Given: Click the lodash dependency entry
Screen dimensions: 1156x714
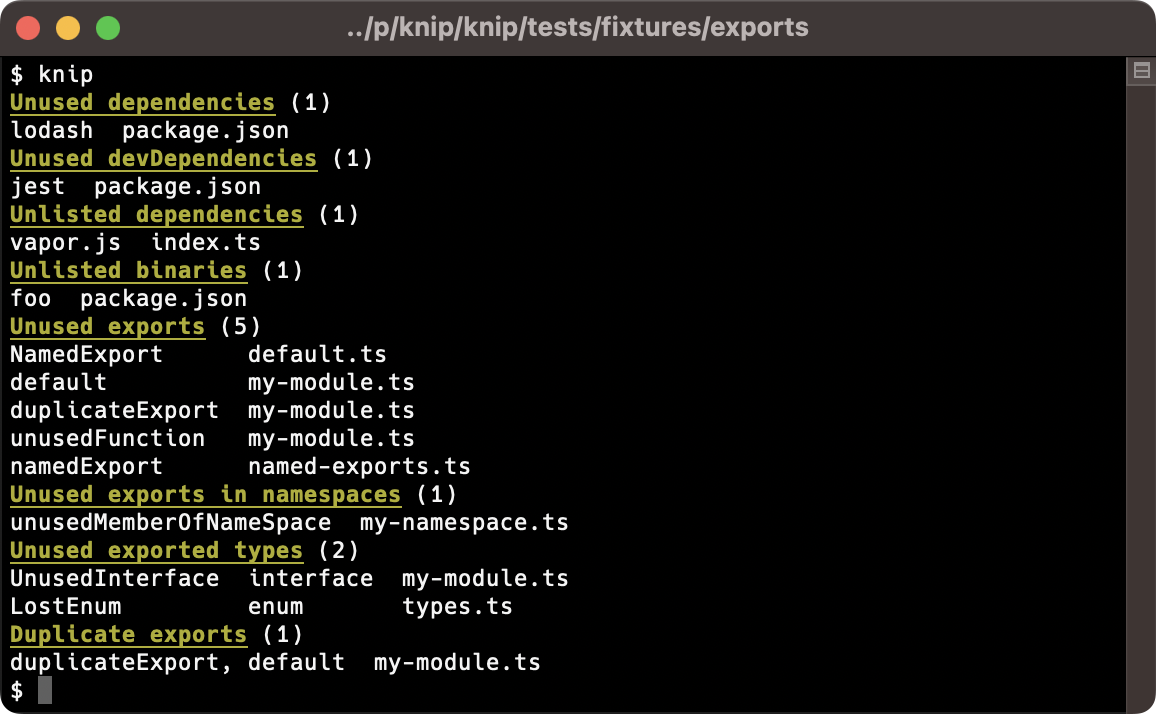Looking at the screenshot, I should (x=52, y=130).
